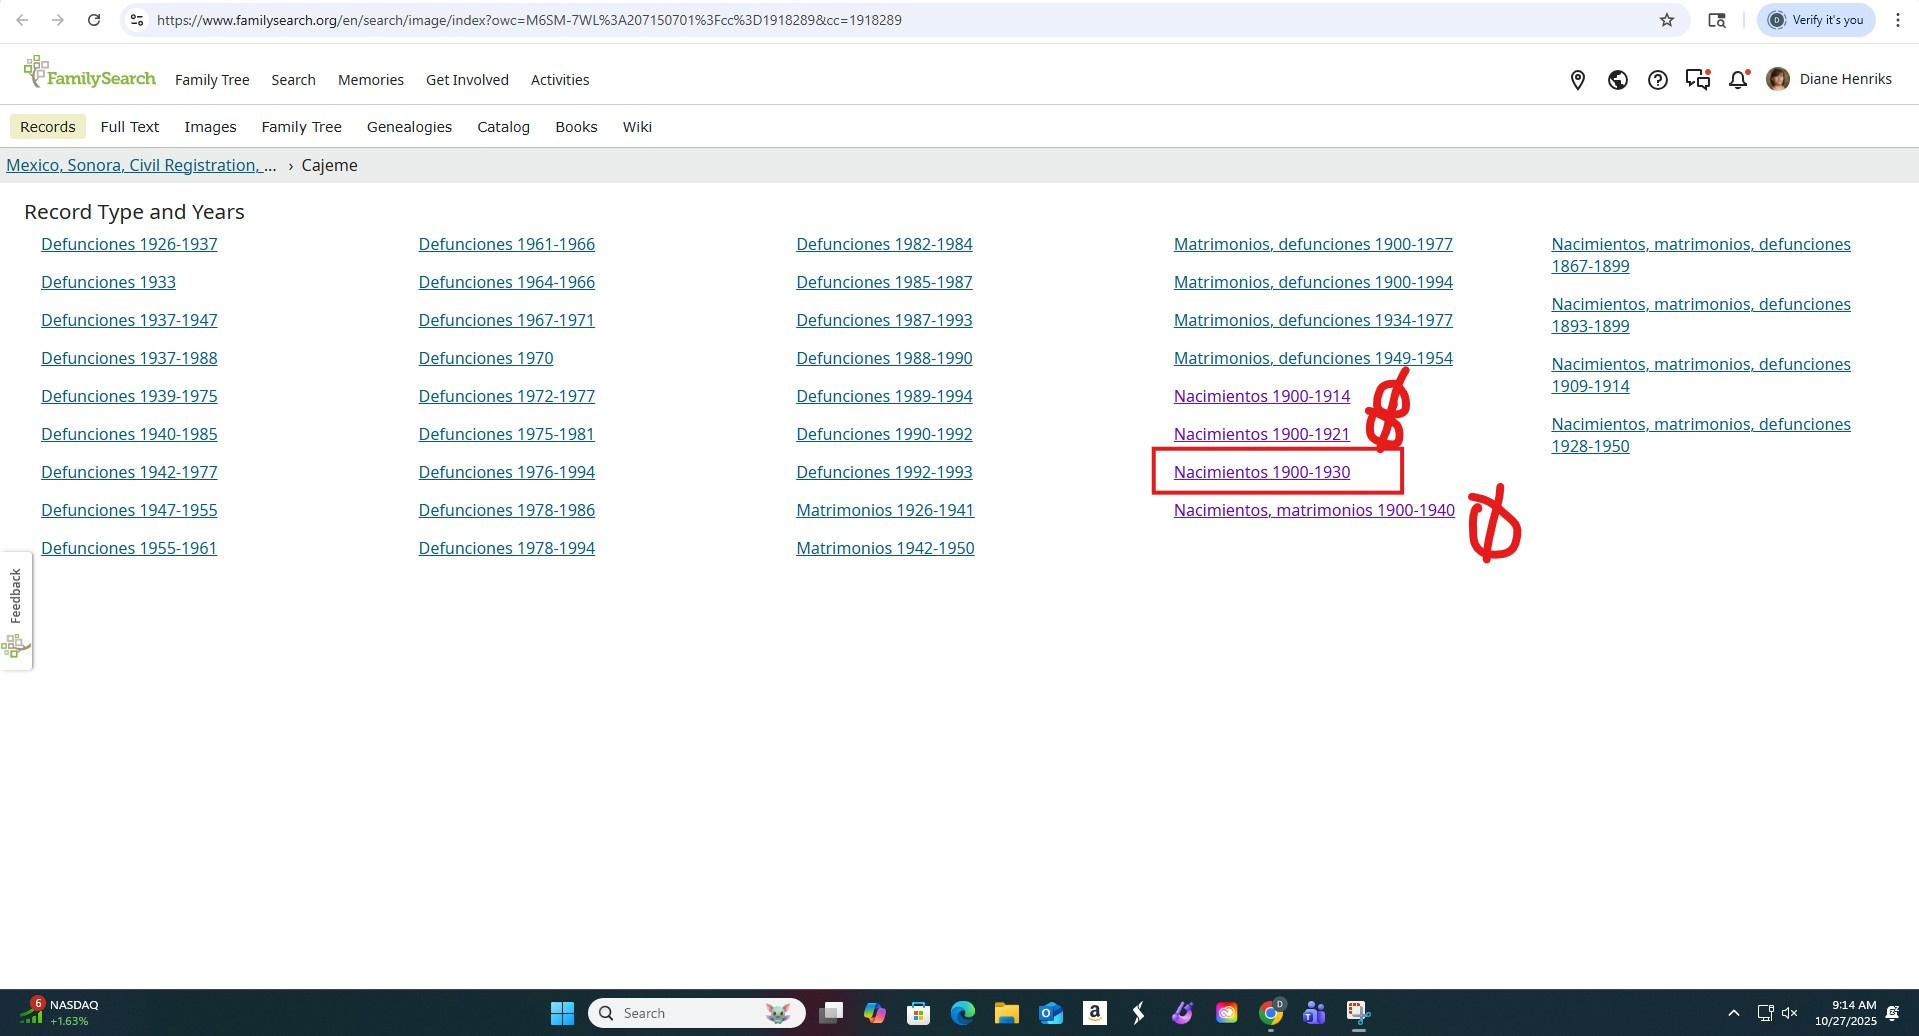Switch to the Full Text tab

point(130,127)
